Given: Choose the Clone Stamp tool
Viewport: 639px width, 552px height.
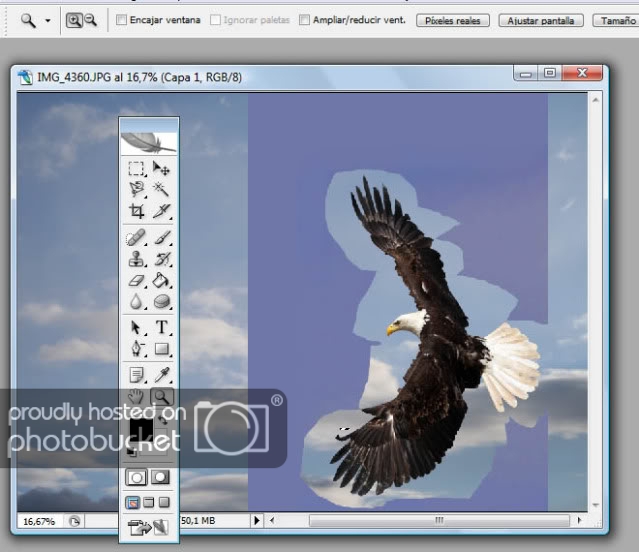Looking at the screenshot, I should pos(137,259).
